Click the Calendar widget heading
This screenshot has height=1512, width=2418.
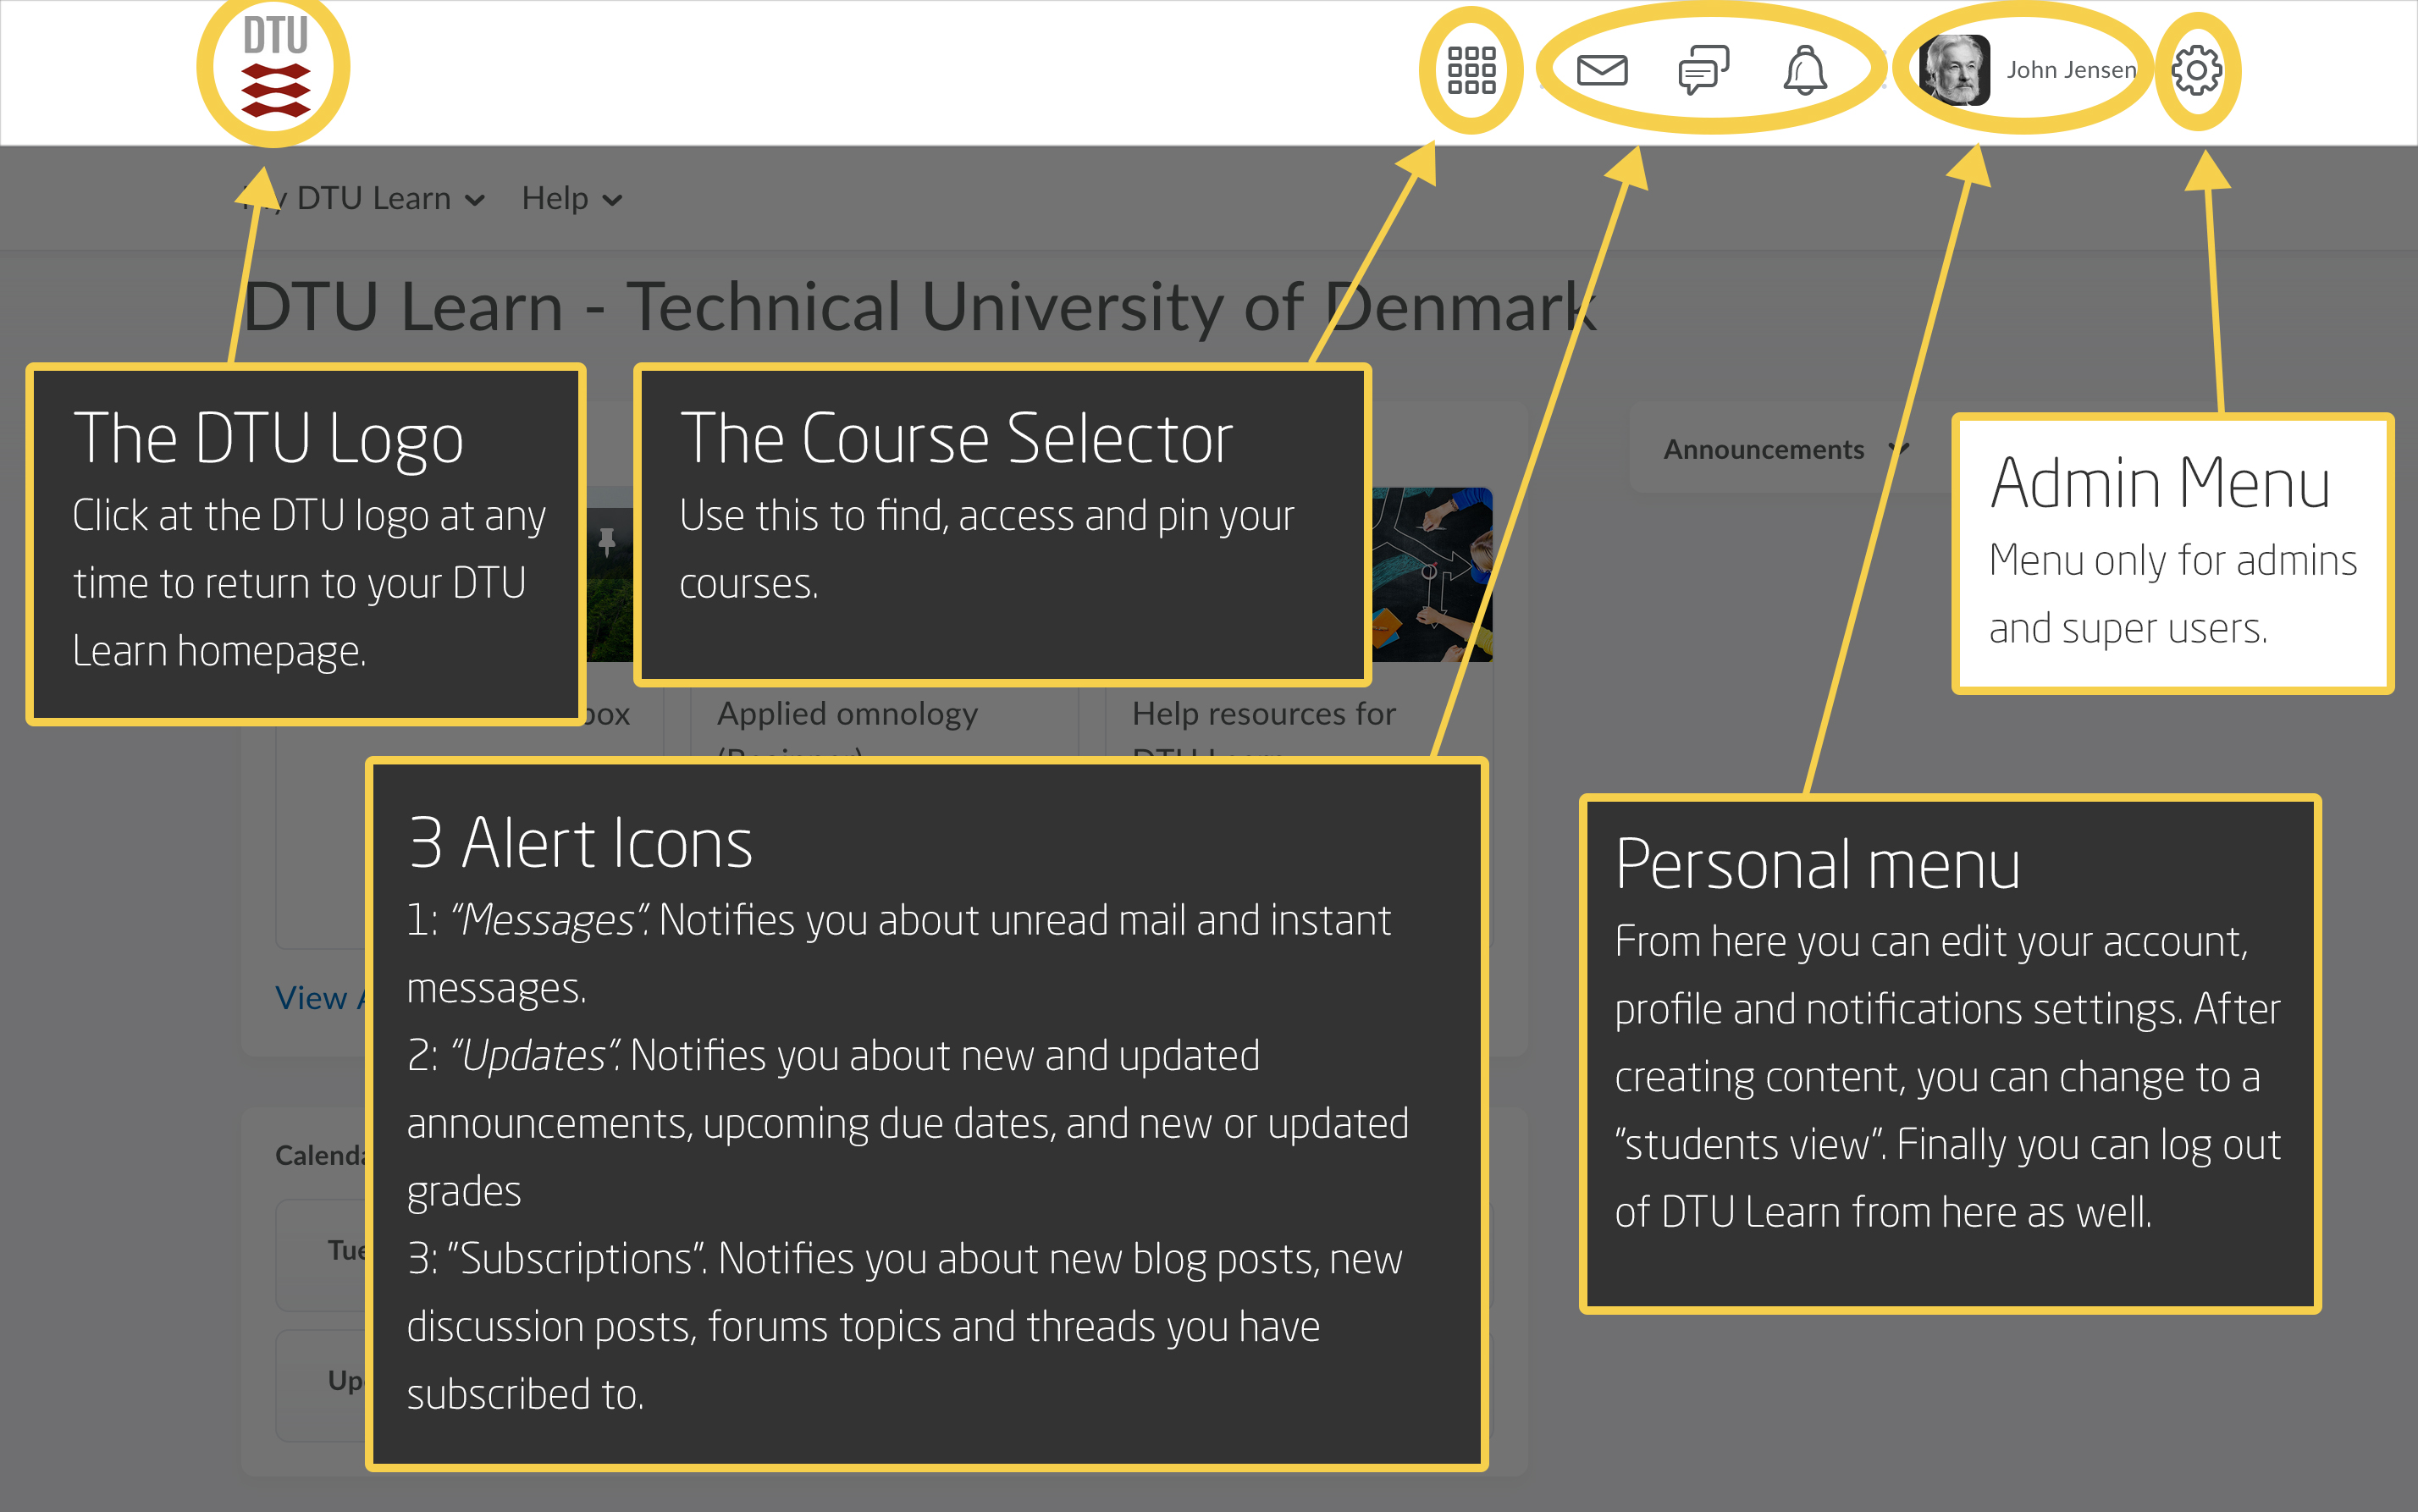pyautogui.click(x=318, y=1155)
